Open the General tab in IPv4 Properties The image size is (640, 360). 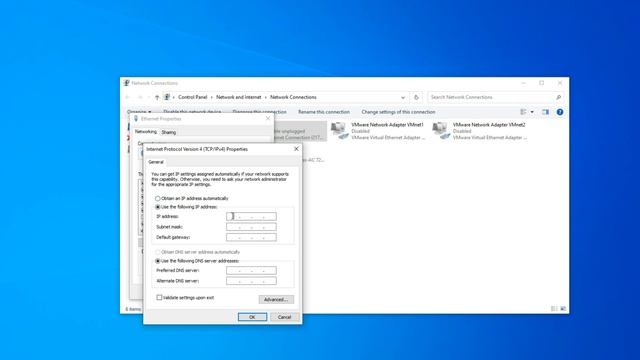pyautogui.click(x=156, y=162)
